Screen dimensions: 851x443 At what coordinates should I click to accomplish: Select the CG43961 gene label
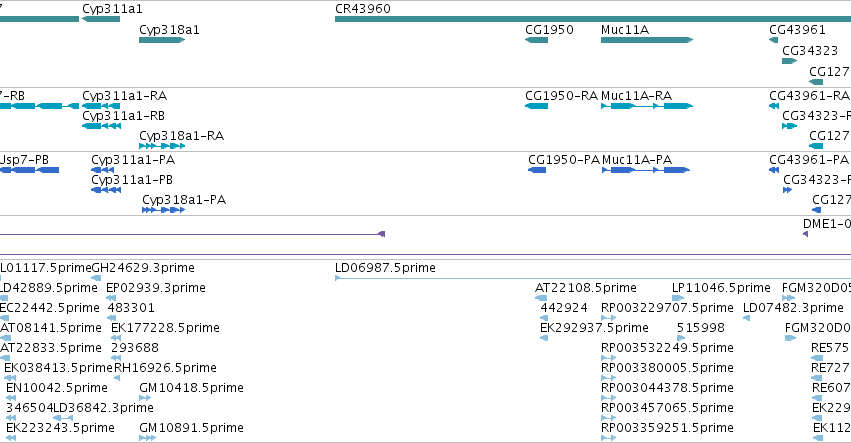pyautogui.click(x=797, y=30)
